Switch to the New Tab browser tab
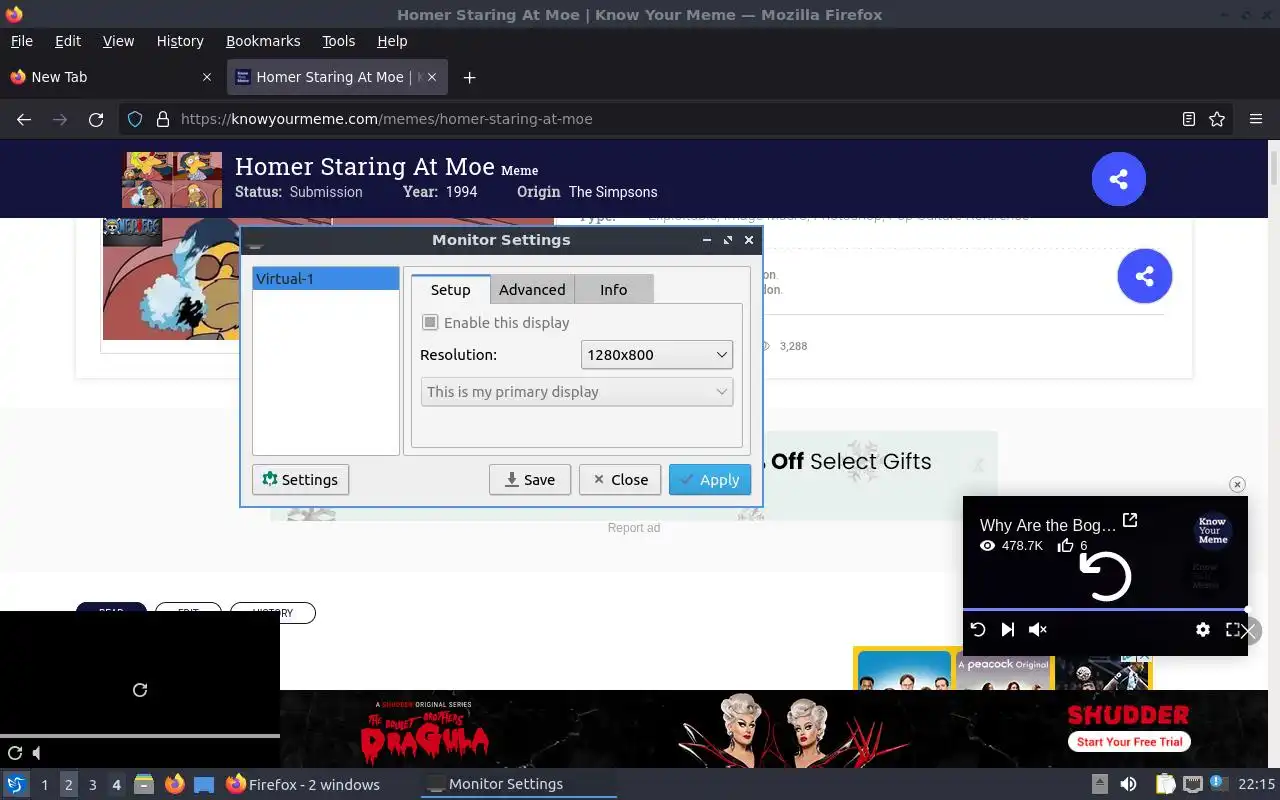The width and height of the screenshot is (1280, 800). click(x=110, y=77)
